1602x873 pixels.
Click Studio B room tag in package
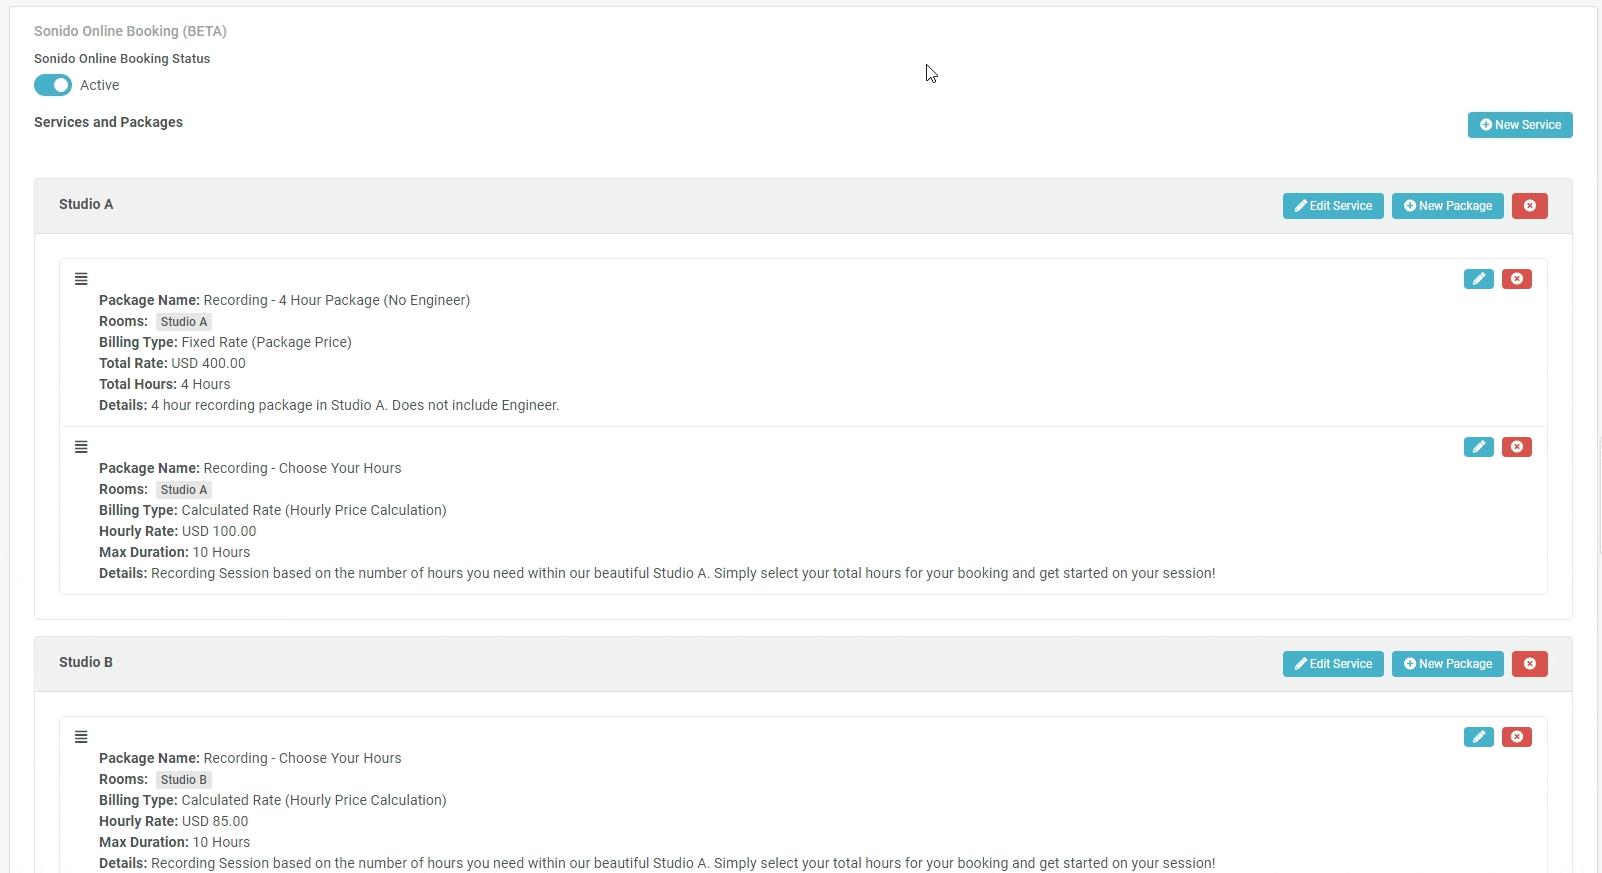pos(184,780)
